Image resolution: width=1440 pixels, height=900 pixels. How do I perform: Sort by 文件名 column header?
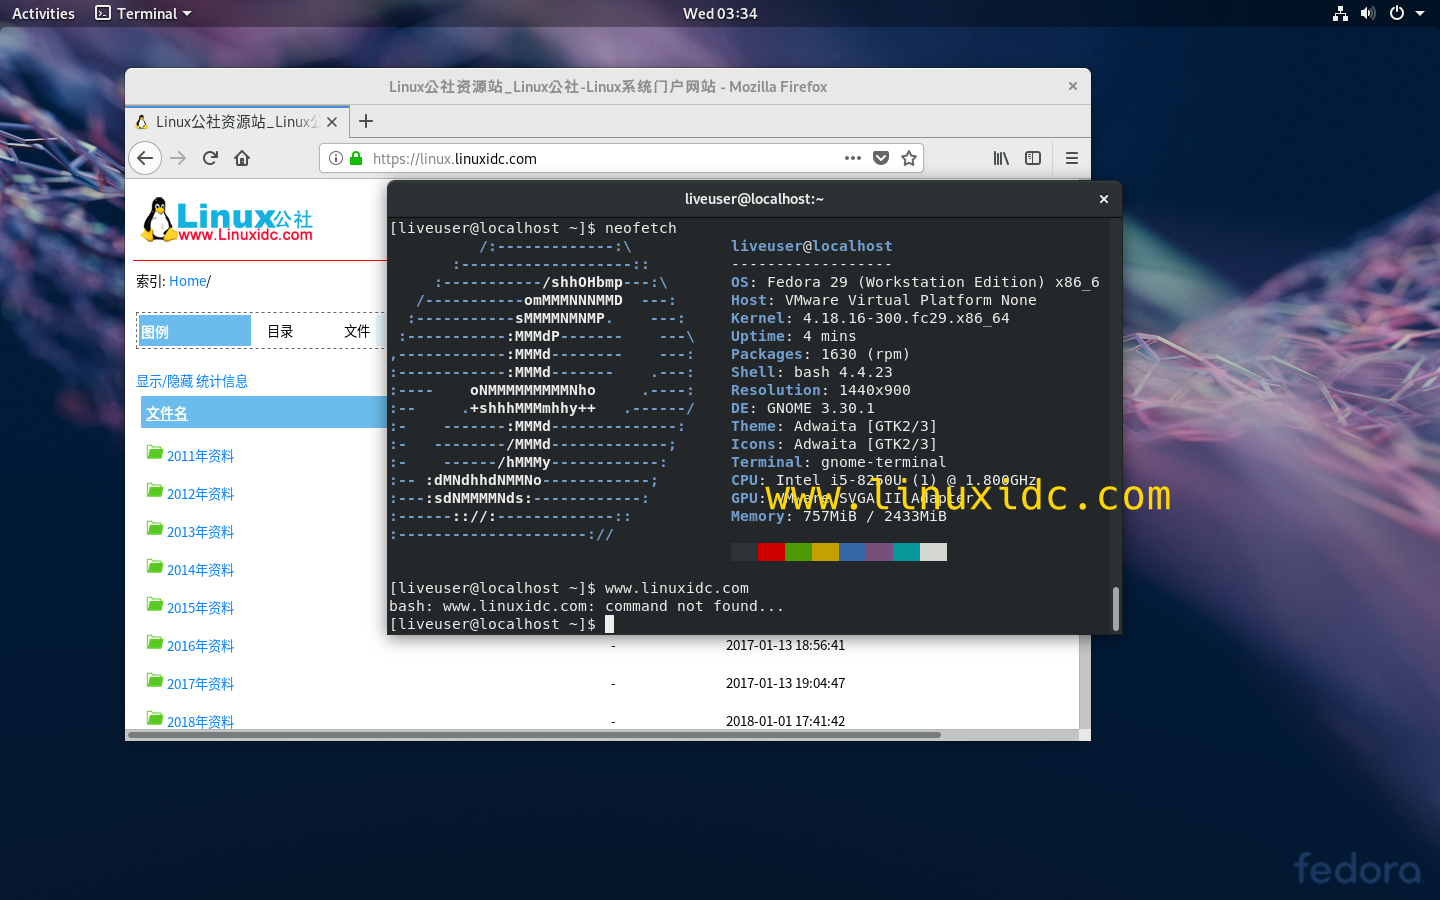coord(167,413)
